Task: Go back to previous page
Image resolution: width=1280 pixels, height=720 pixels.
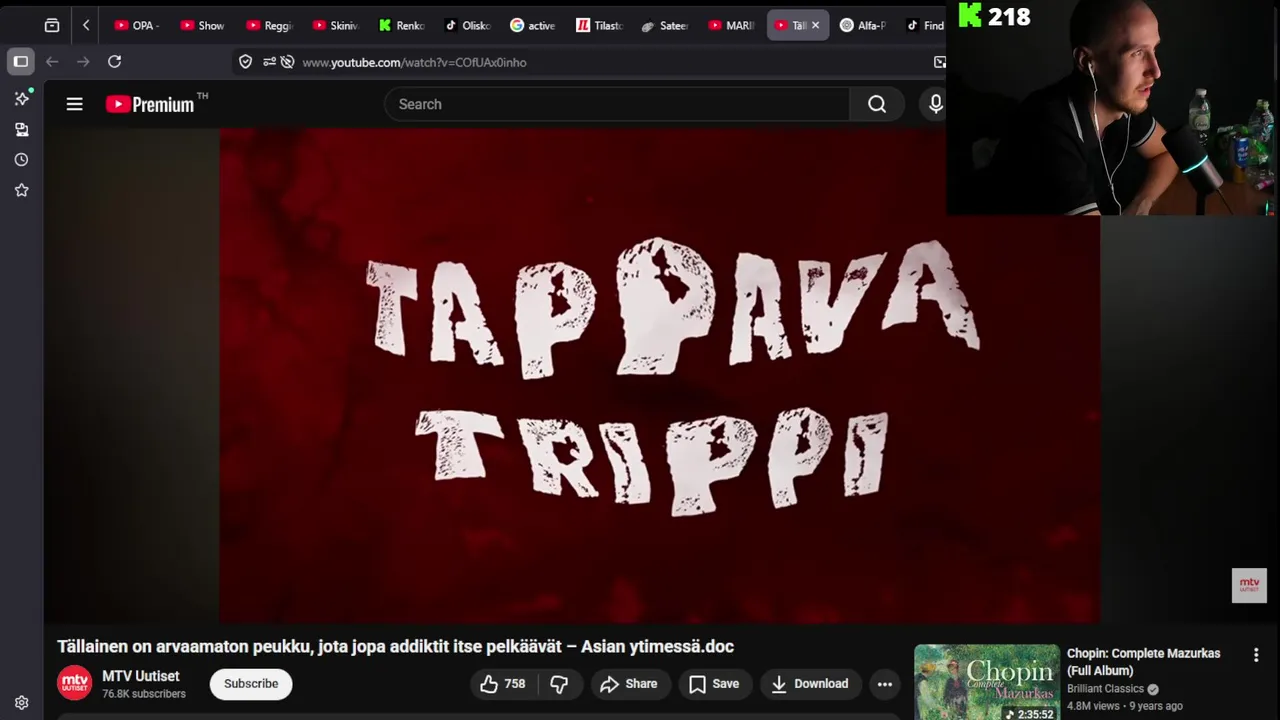Action: pyautogui.click(x=52, y=62)
